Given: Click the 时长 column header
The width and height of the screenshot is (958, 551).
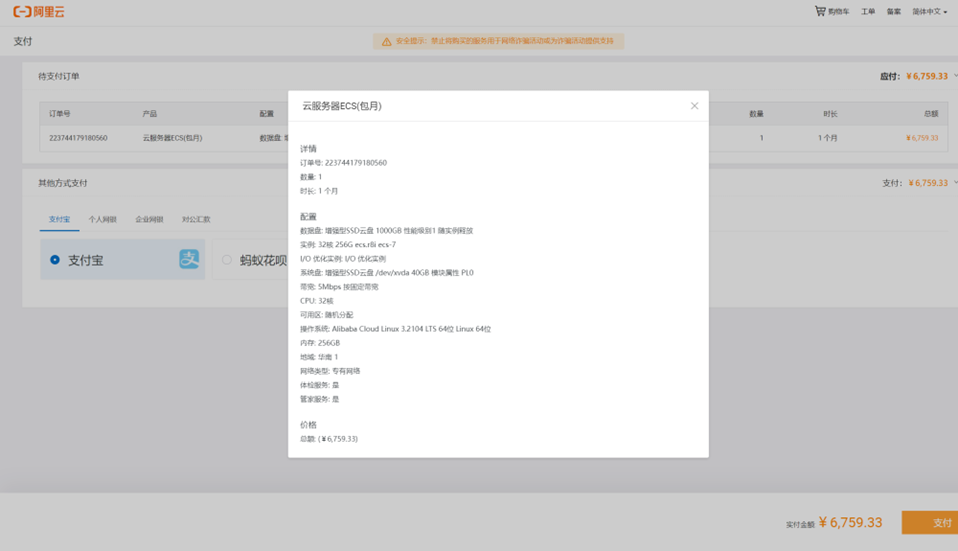Looking at the screenshot, I should 830,114.
